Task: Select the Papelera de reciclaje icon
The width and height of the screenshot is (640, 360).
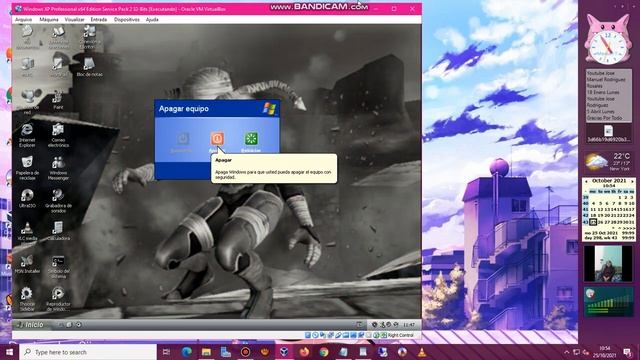Action: 27,168
